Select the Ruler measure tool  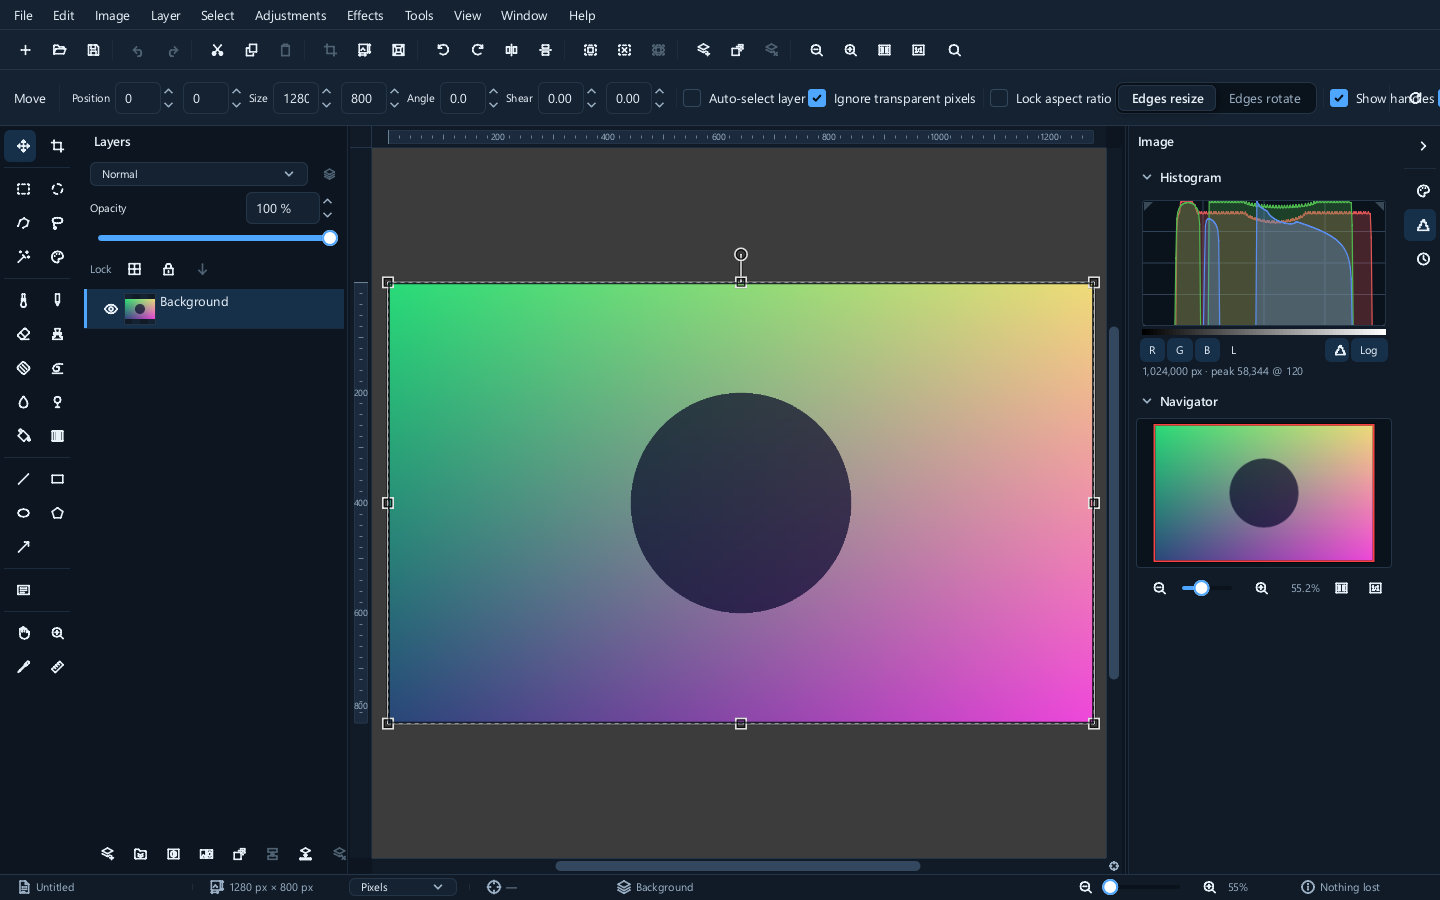coord(57,667)
